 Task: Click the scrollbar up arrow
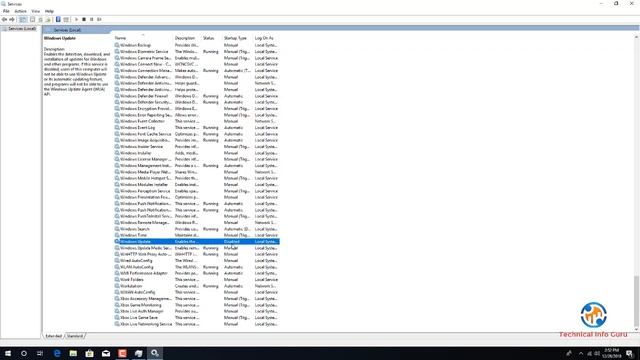coord(636,38)
